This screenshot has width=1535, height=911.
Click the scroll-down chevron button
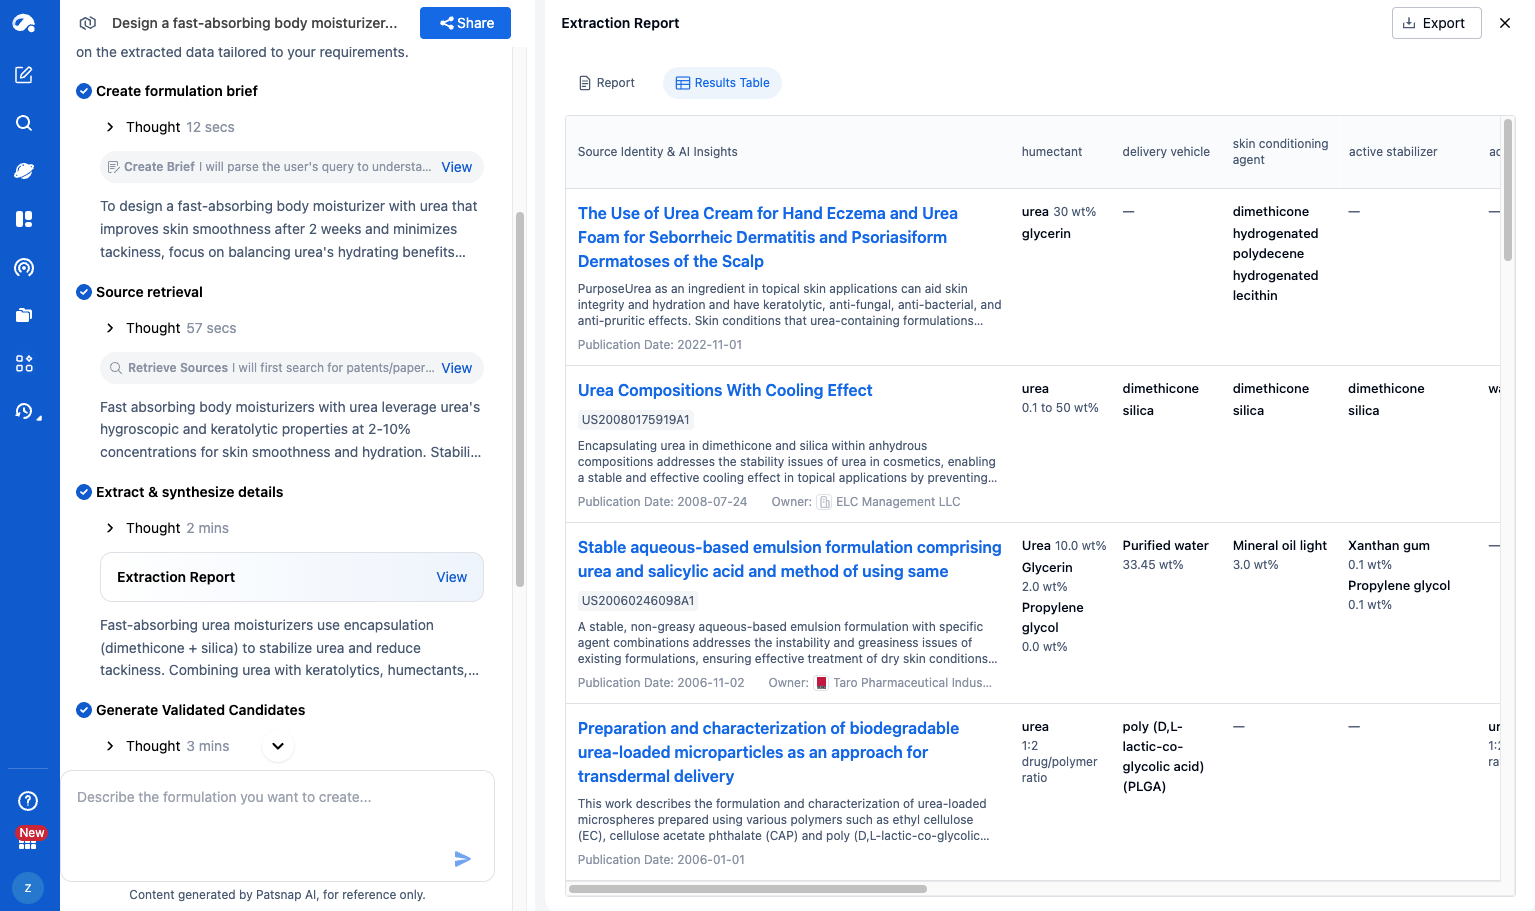[278, 746]
